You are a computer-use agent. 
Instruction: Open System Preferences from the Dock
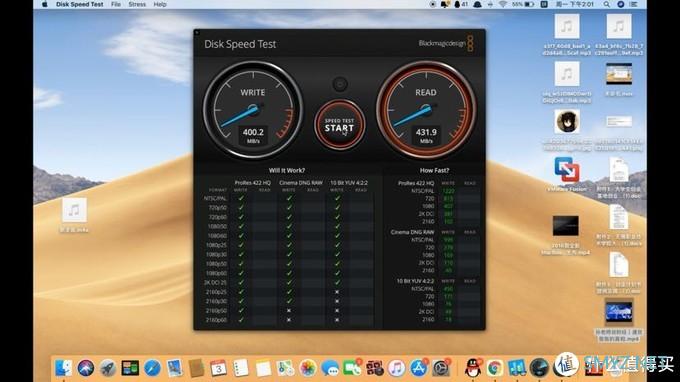(x=441, y=368)
